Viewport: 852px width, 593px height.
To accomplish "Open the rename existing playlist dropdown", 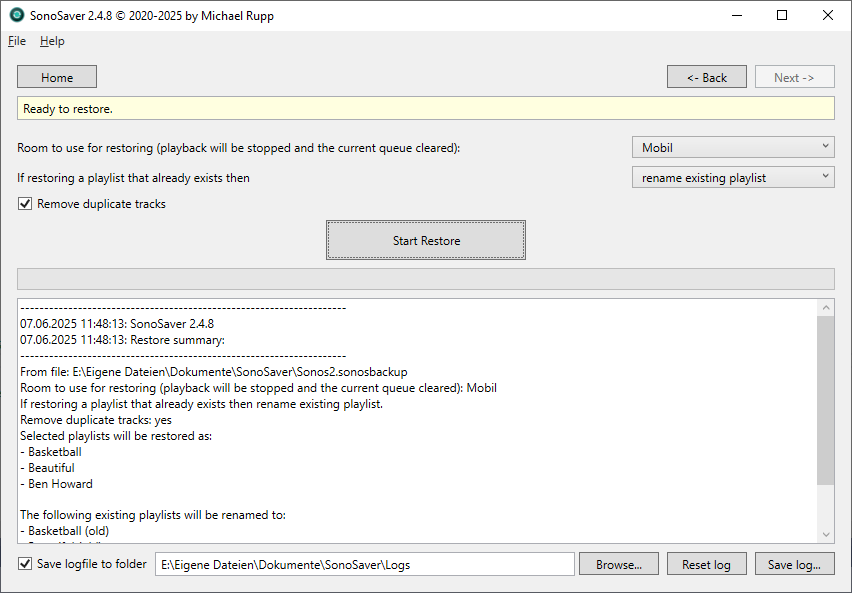I will (732, 176).
